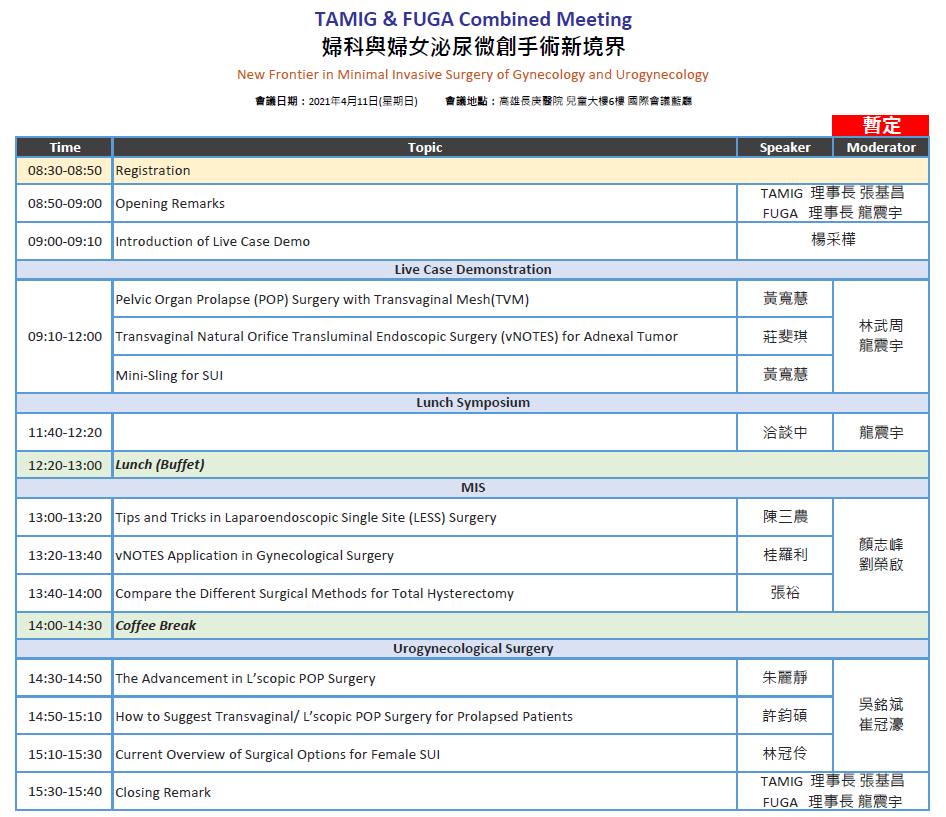This screenshot has width=946, height=817.
Task: Select the "Moderator" column header
Action: pyautogui.click(x=881, y=147)
